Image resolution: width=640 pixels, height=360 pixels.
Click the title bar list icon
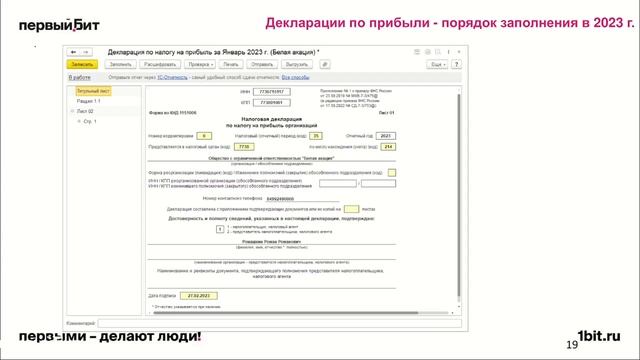pos(417,52)
